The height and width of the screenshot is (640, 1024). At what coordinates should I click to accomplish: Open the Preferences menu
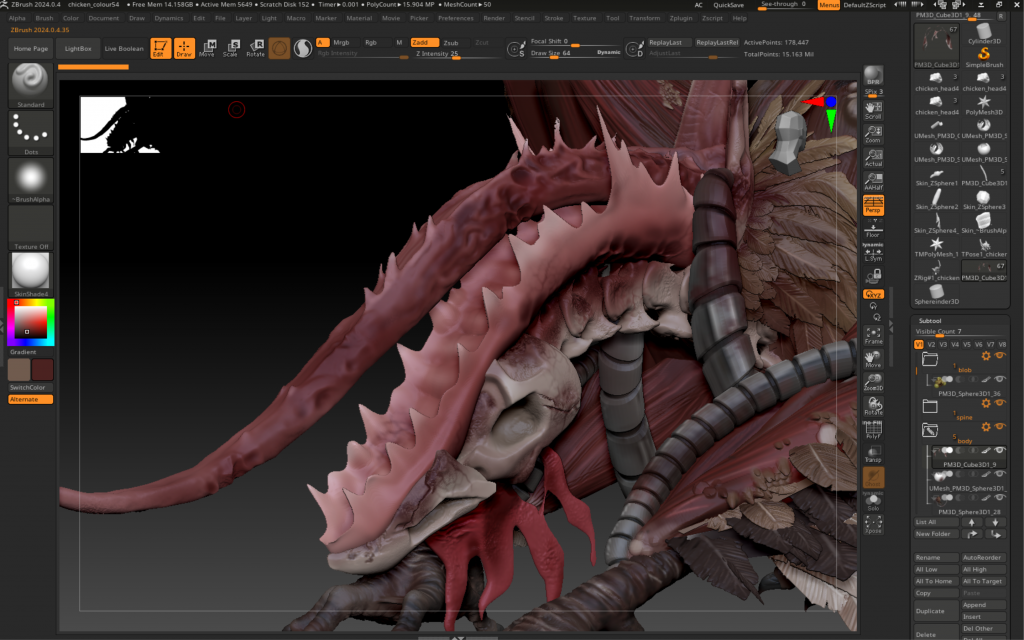[455, 18]
